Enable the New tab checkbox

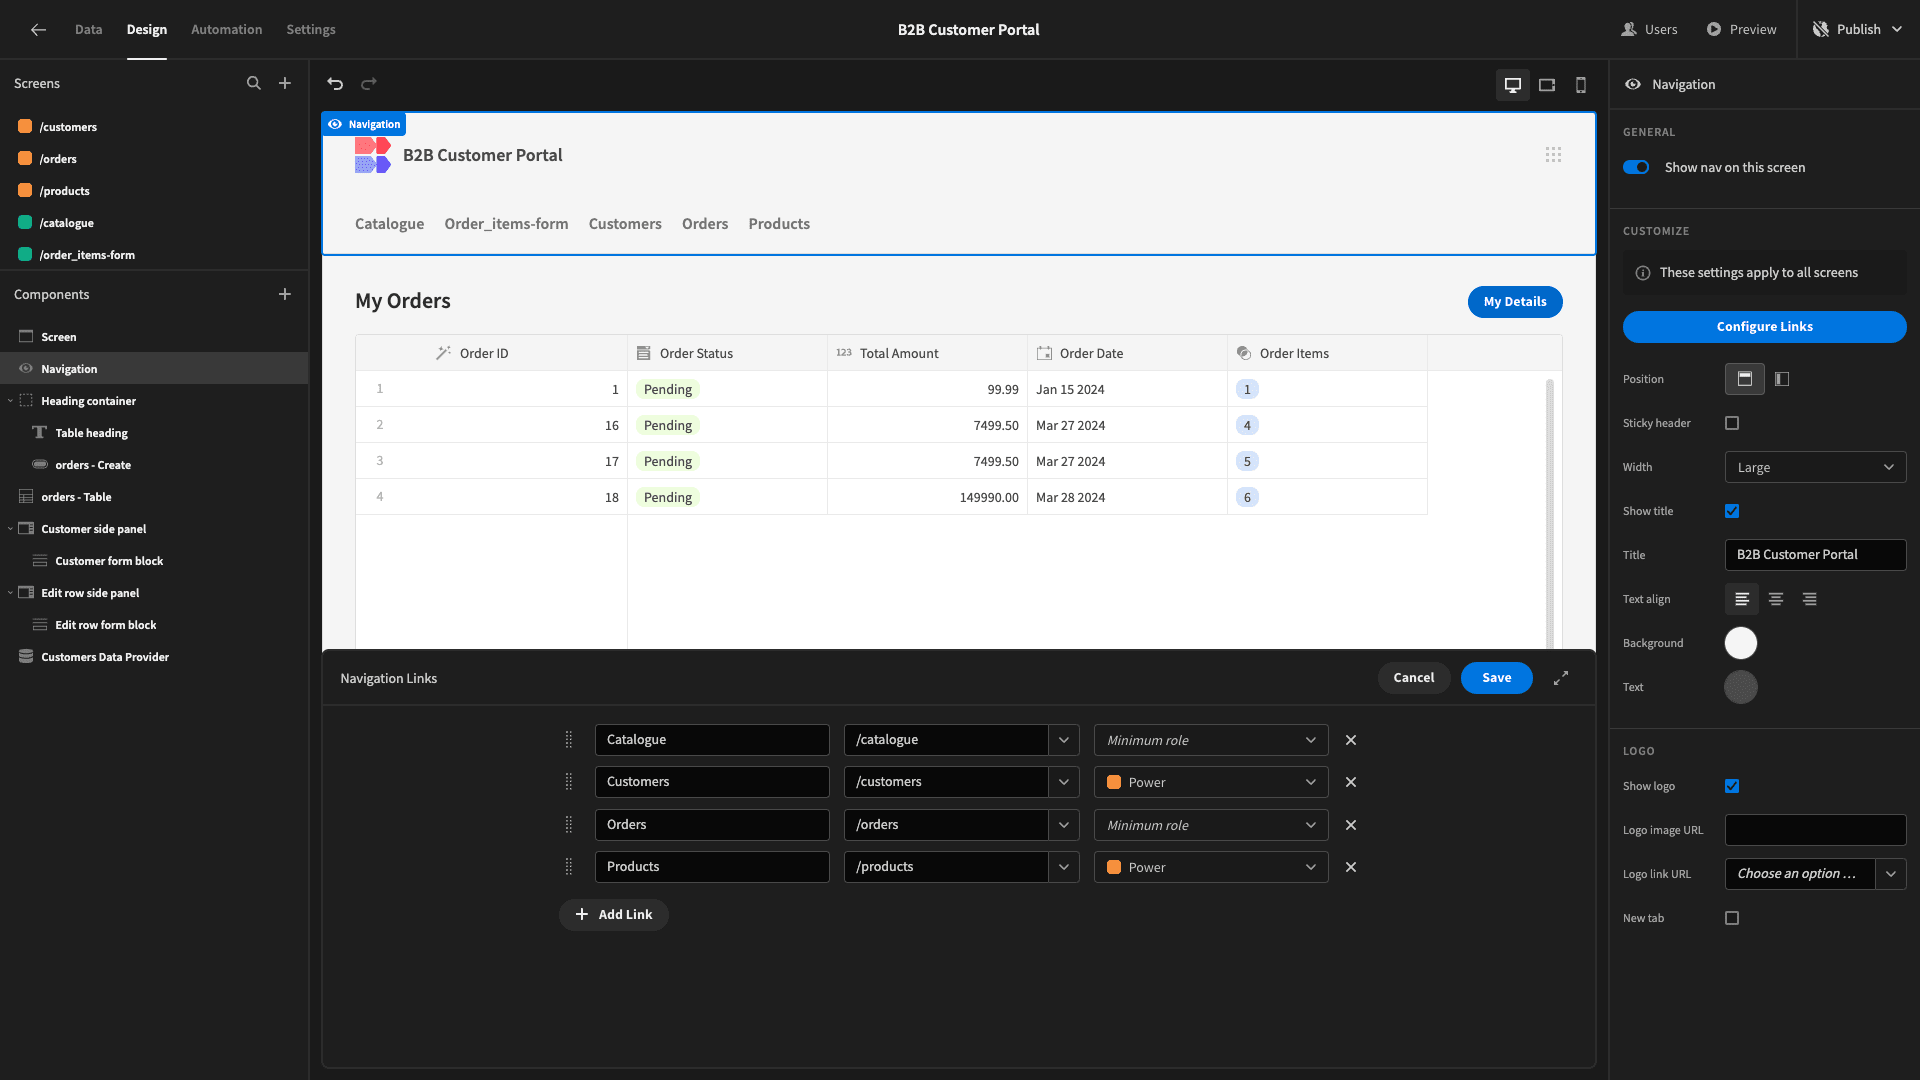(1732, 918)
